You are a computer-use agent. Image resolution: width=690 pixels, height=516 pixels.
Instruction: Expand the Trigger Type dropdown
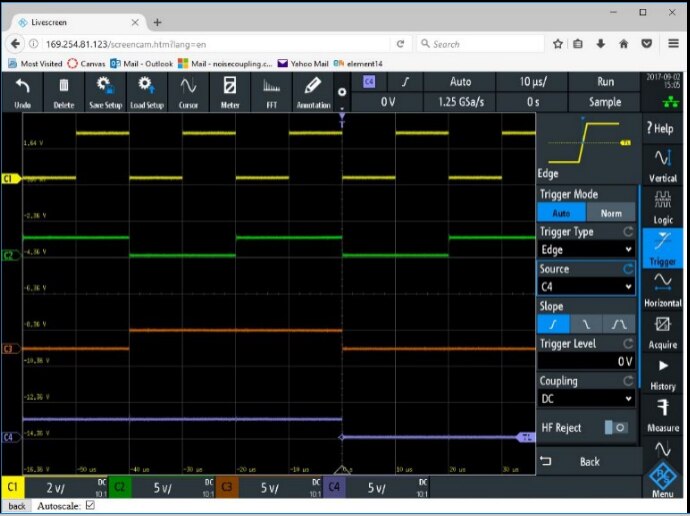[x=587, y=250]
